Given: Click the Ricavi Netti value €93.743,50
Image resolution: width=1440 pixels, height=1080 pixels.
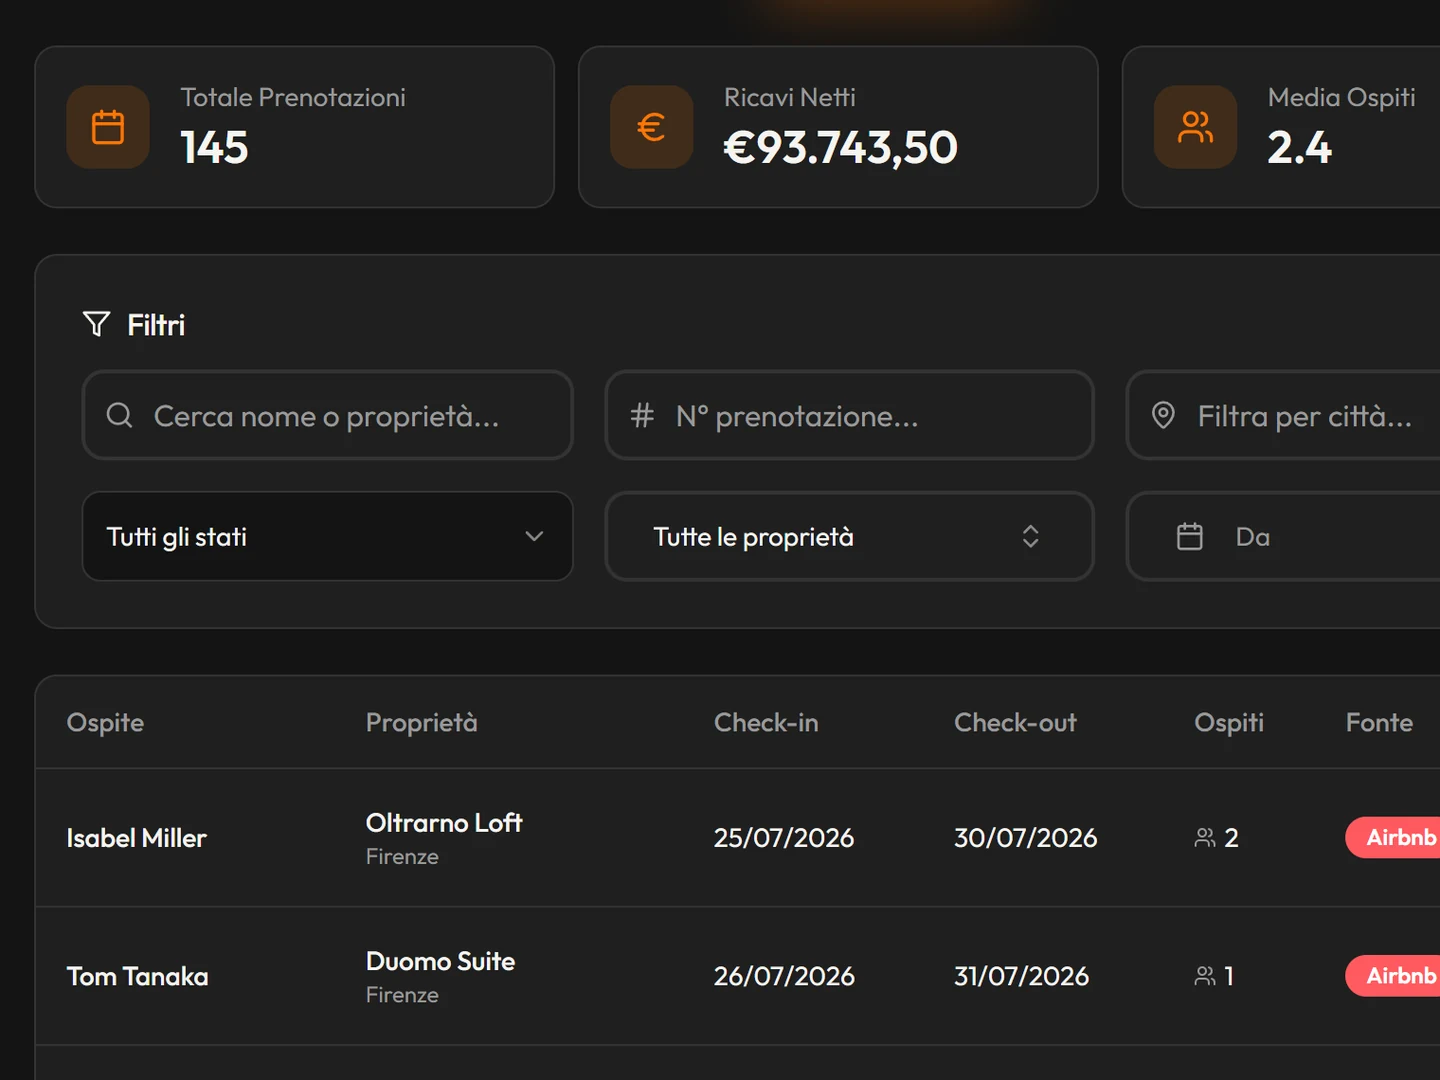Looking at the screenshot, I should tap(841, 147).
